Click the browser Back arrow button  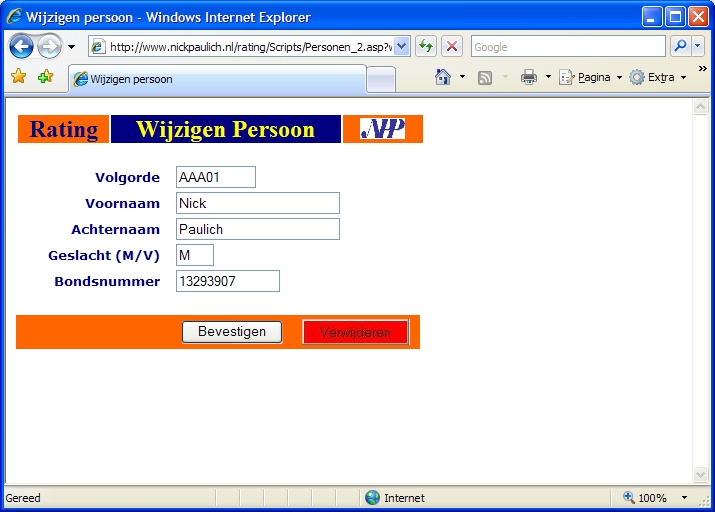22,47
